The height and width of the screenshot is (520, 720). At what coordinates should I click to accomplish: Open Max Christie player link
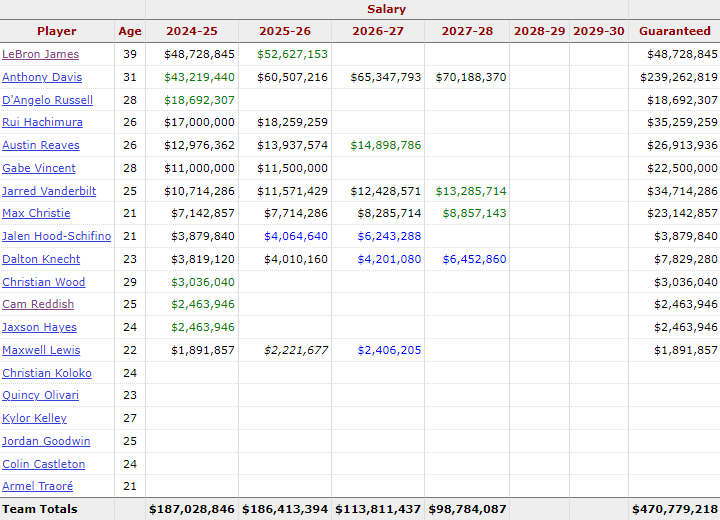(36, 213)
